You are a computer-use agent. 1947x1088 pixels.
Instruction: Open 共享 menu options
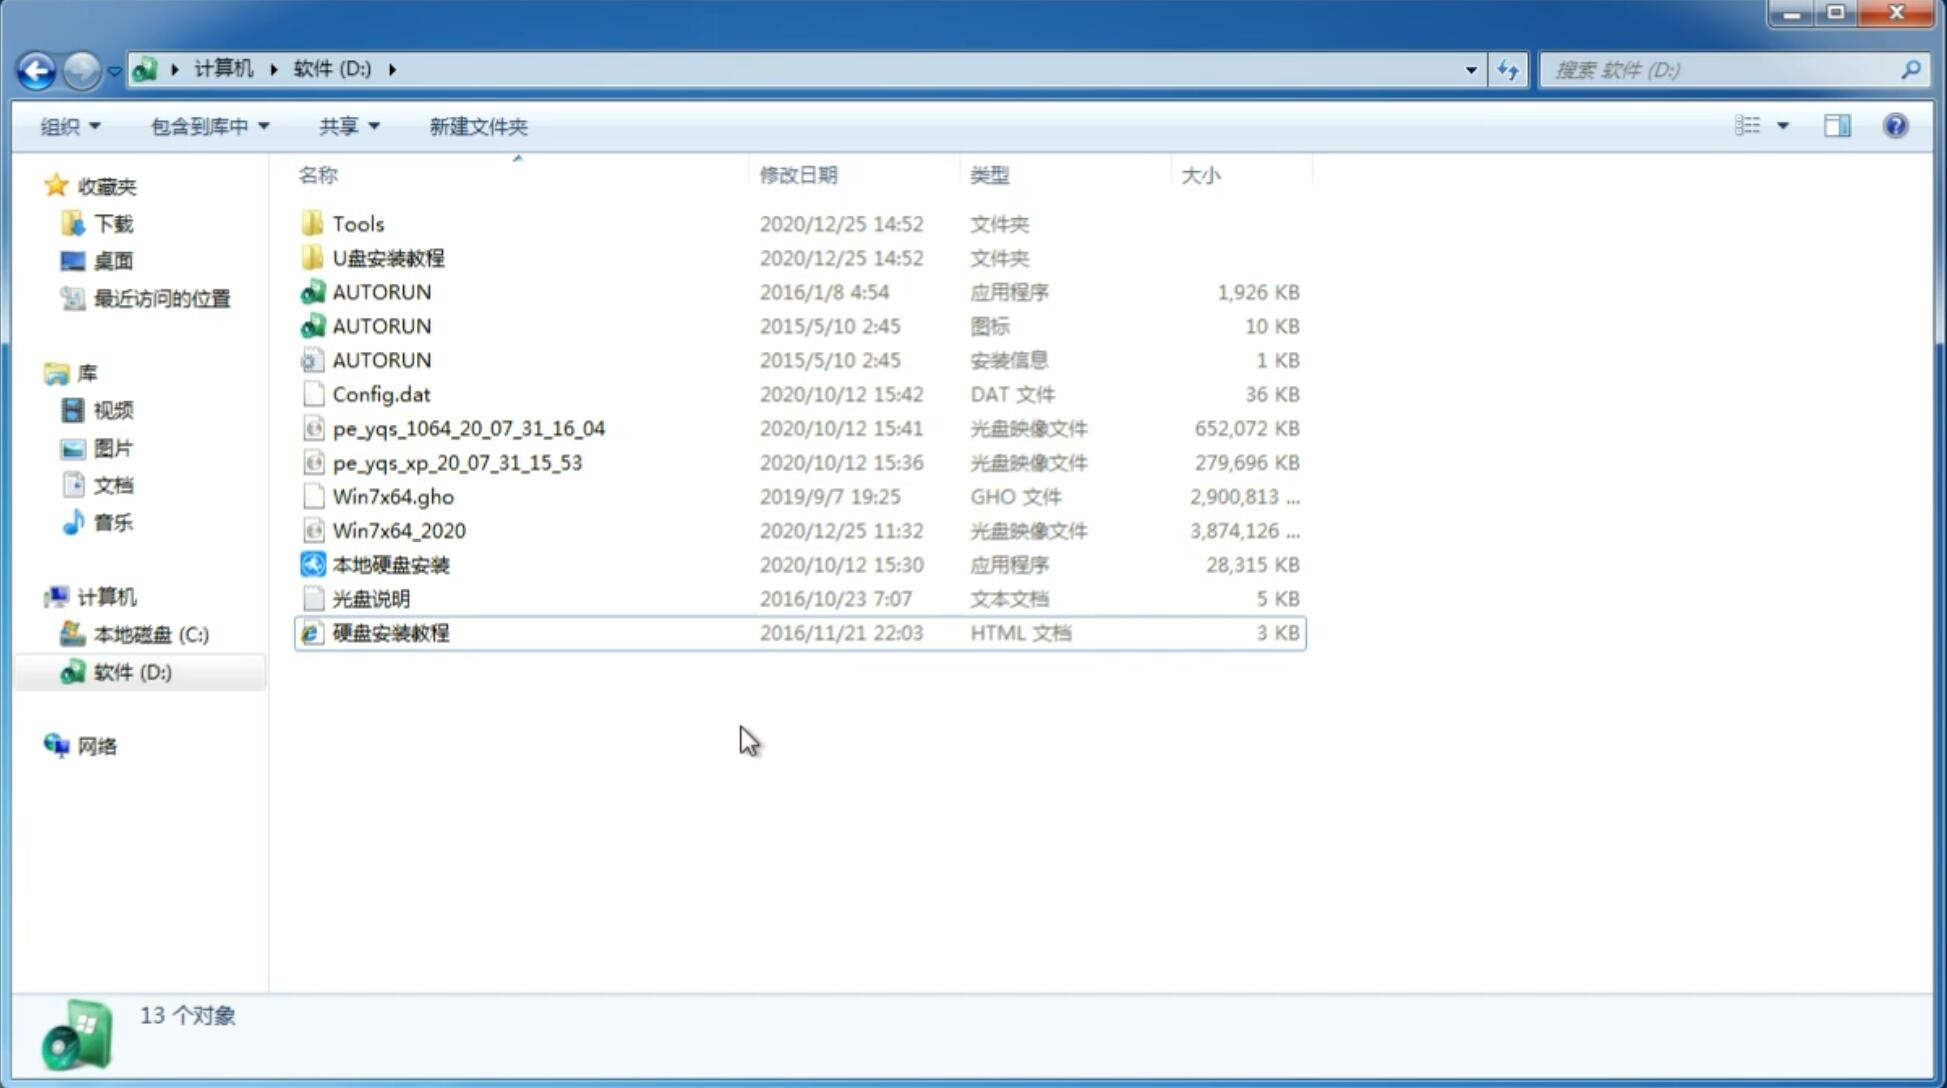tap(344, 124)
